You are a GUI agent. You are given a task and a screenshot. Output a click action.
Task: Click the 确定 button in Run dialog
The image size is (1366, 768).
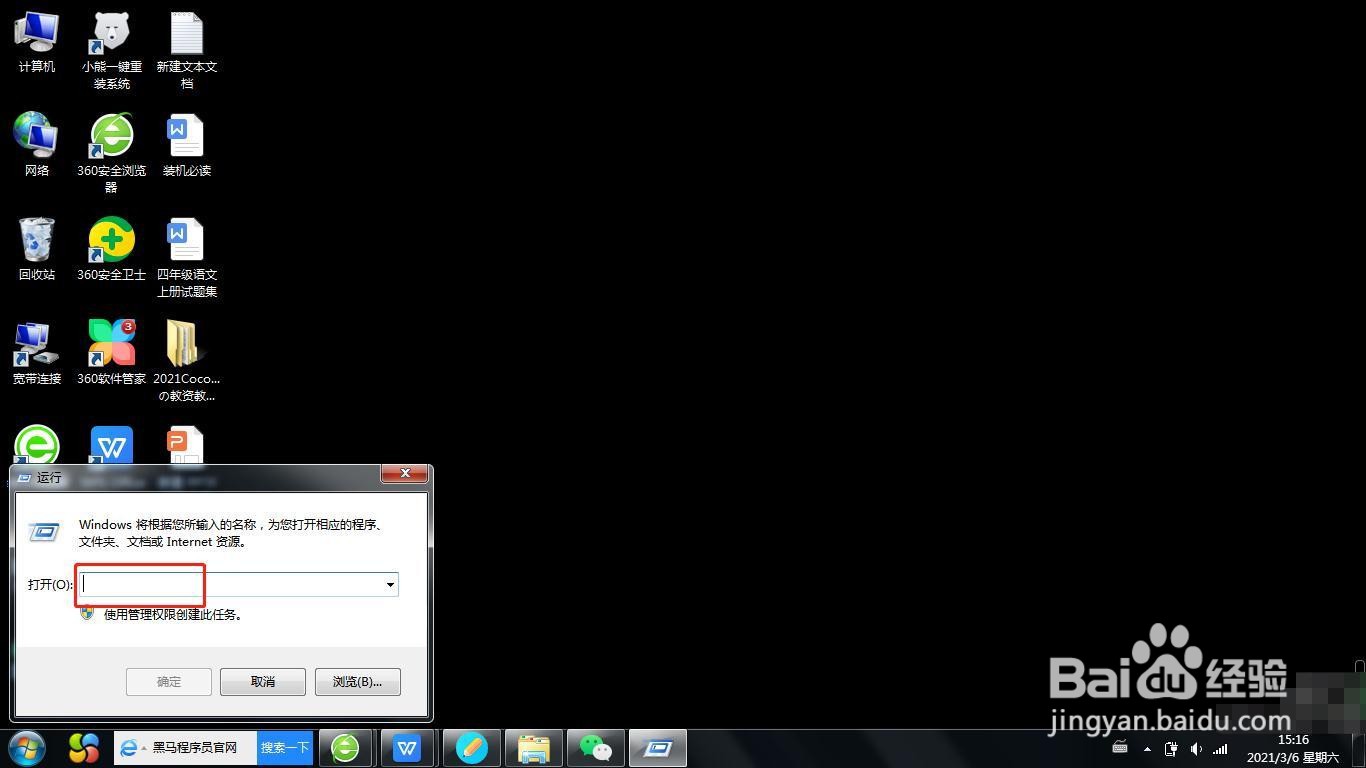coord(169,682)
